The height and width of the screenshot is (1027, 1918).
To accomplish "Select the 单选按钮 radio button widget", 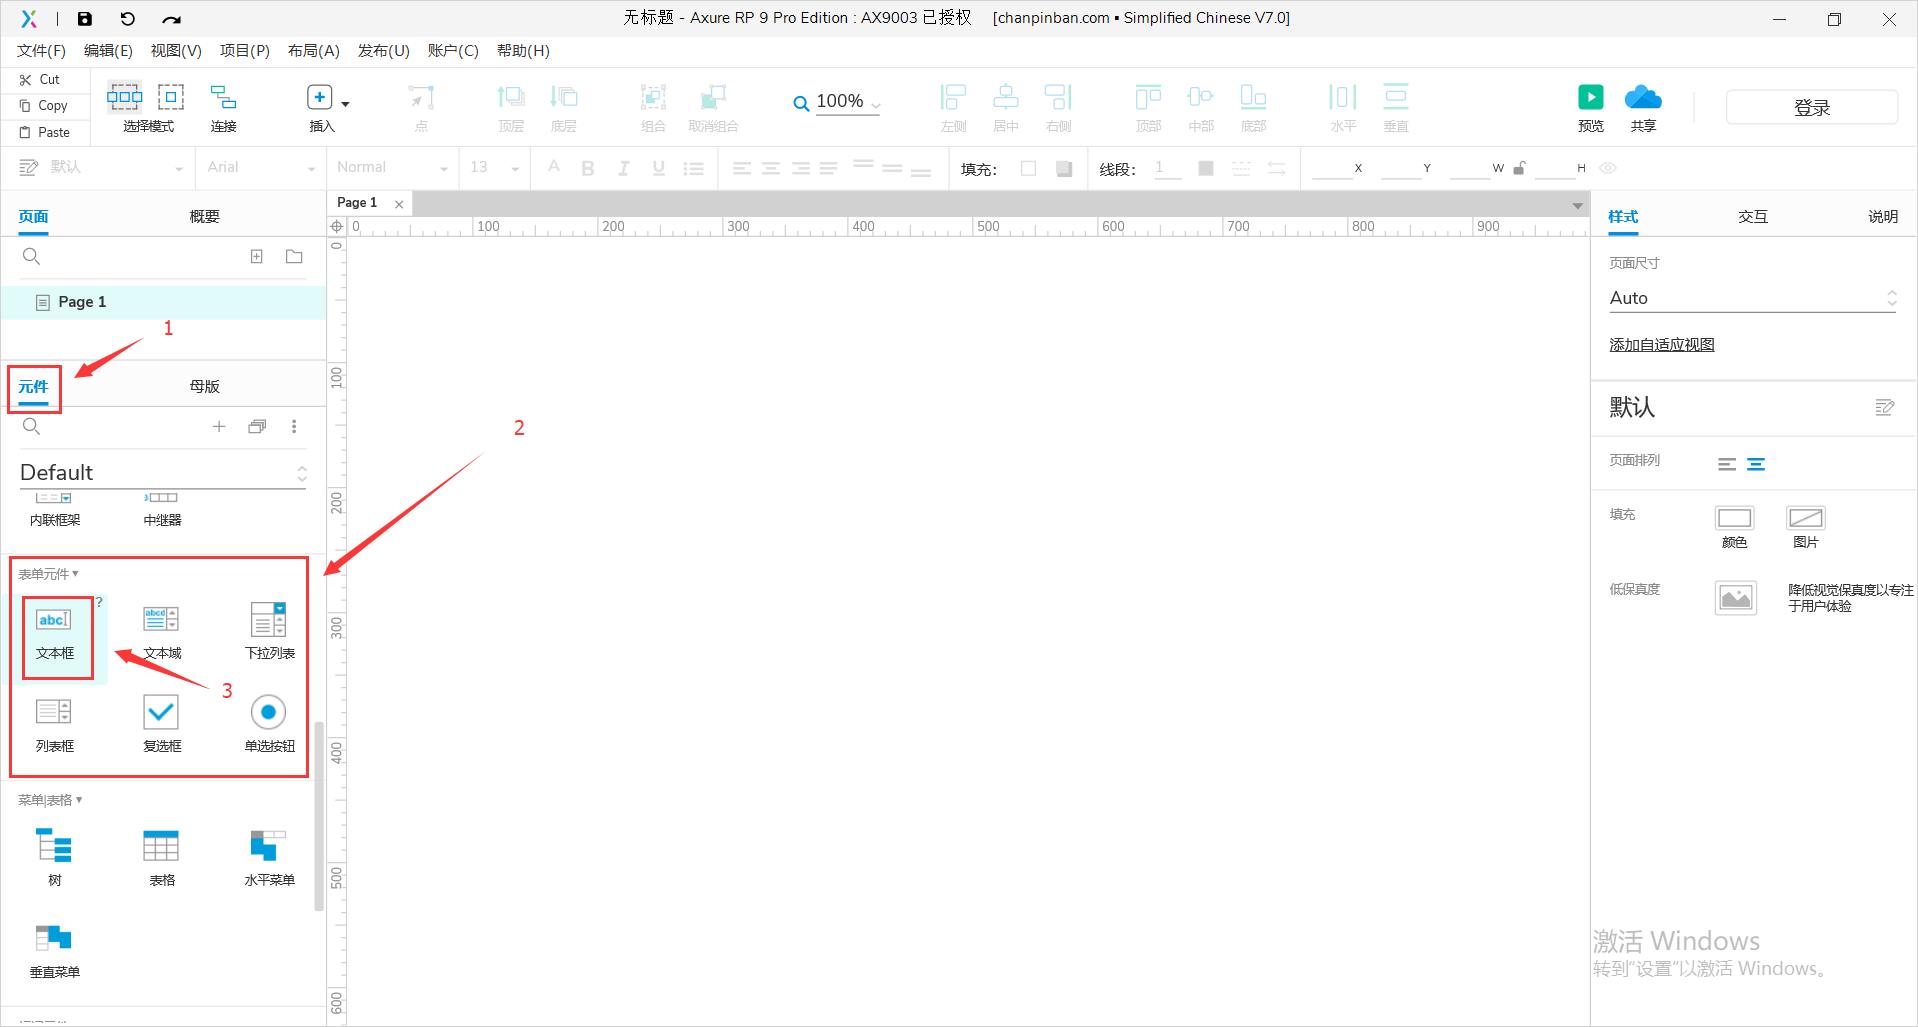I will 270,725.
